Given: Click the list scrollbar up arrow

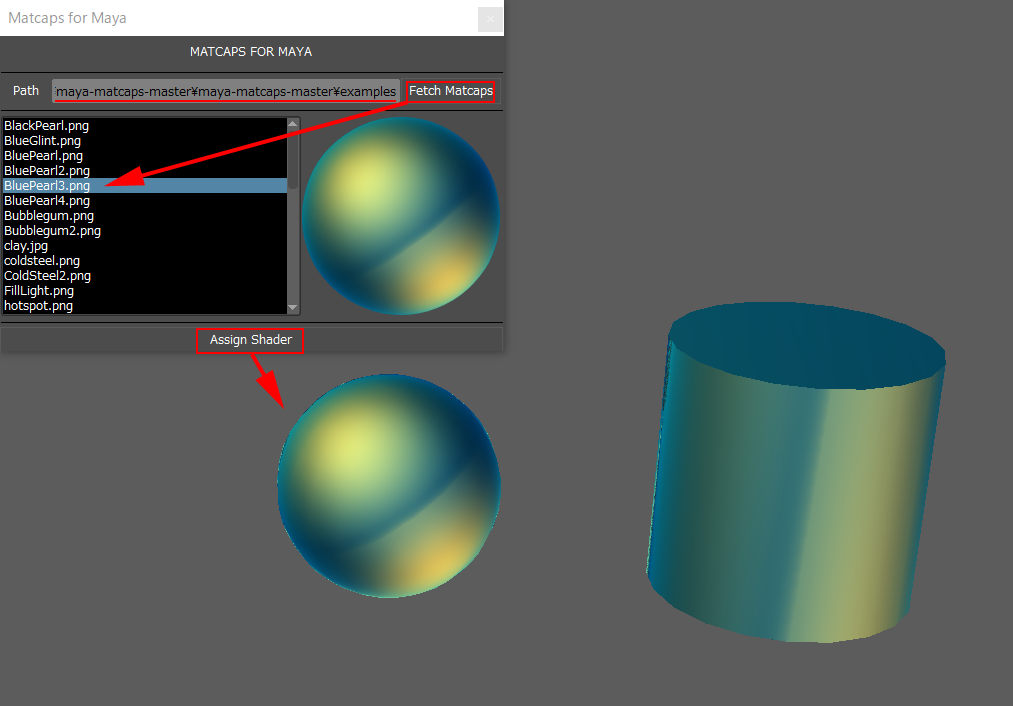Looking at the screenshot, I should tap(293, 124).
